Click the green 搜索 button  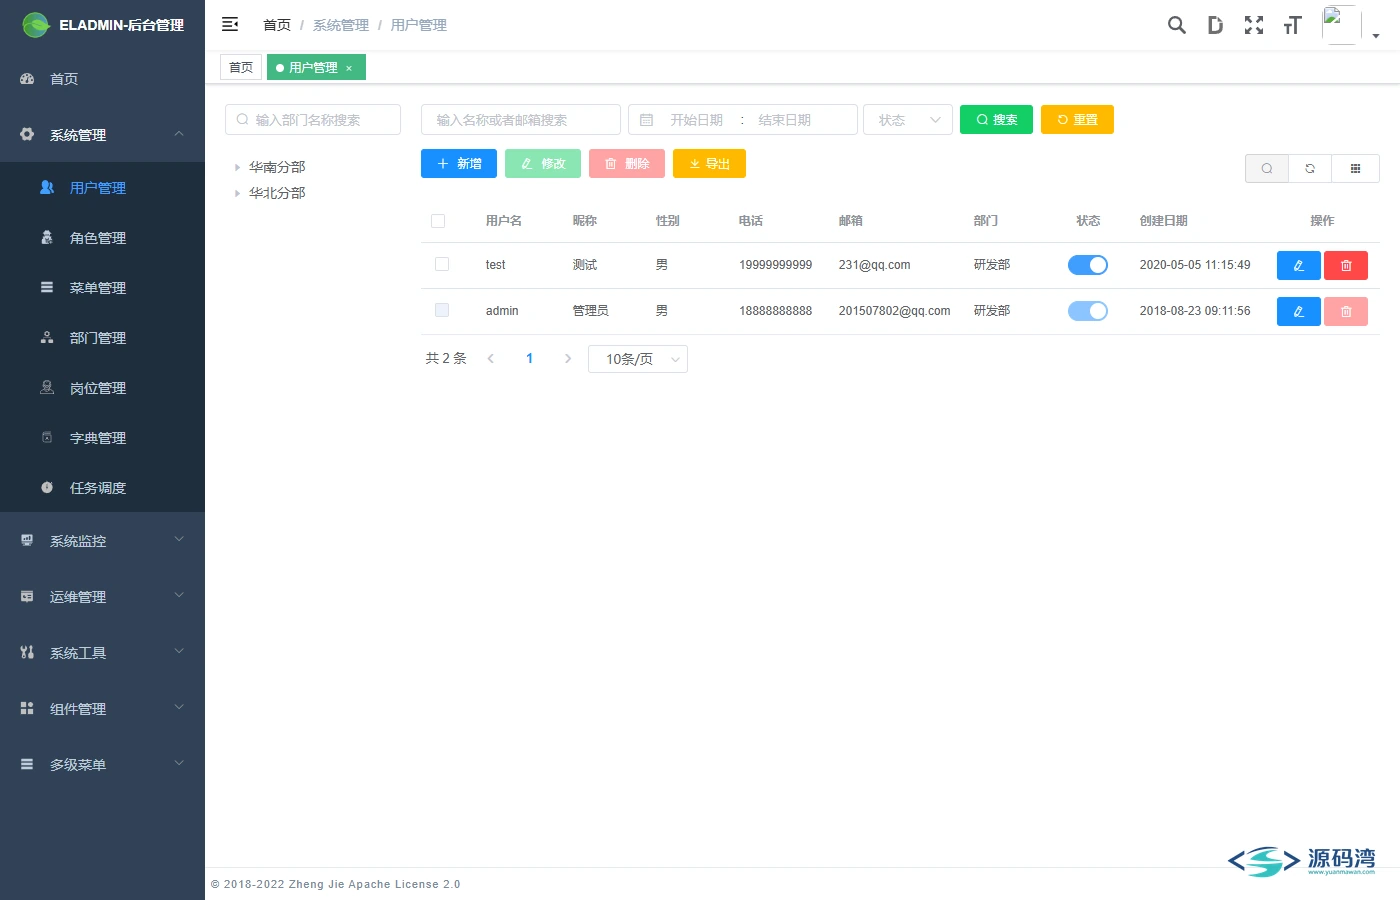[x=996, y=120]
